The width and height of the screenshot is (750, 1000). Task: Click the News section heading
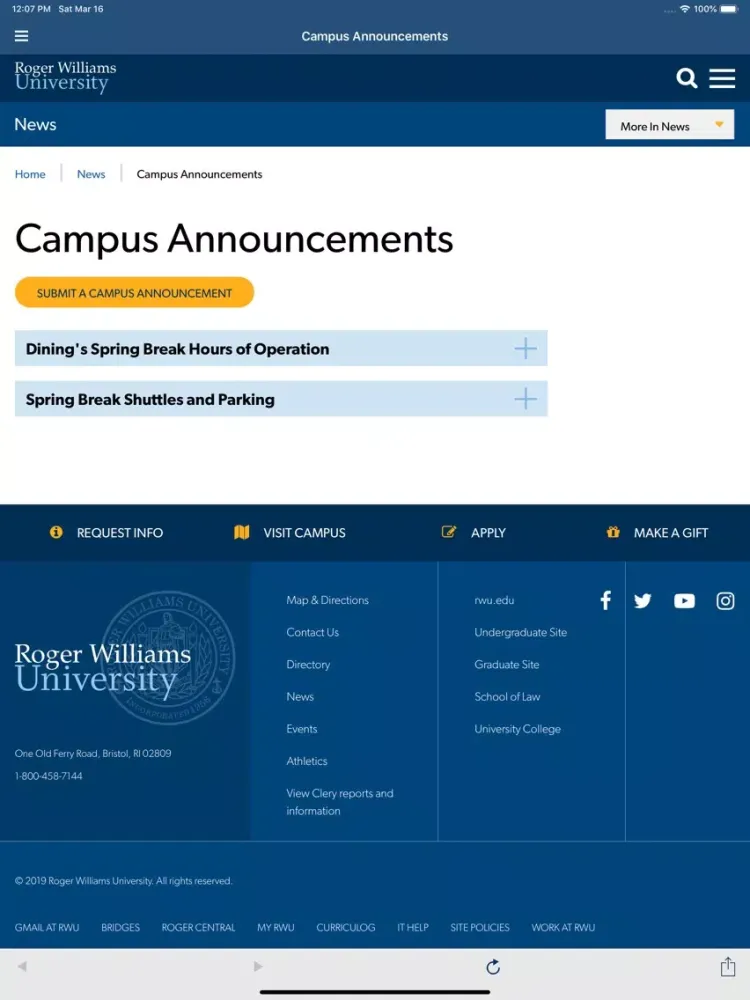(35, 124)
